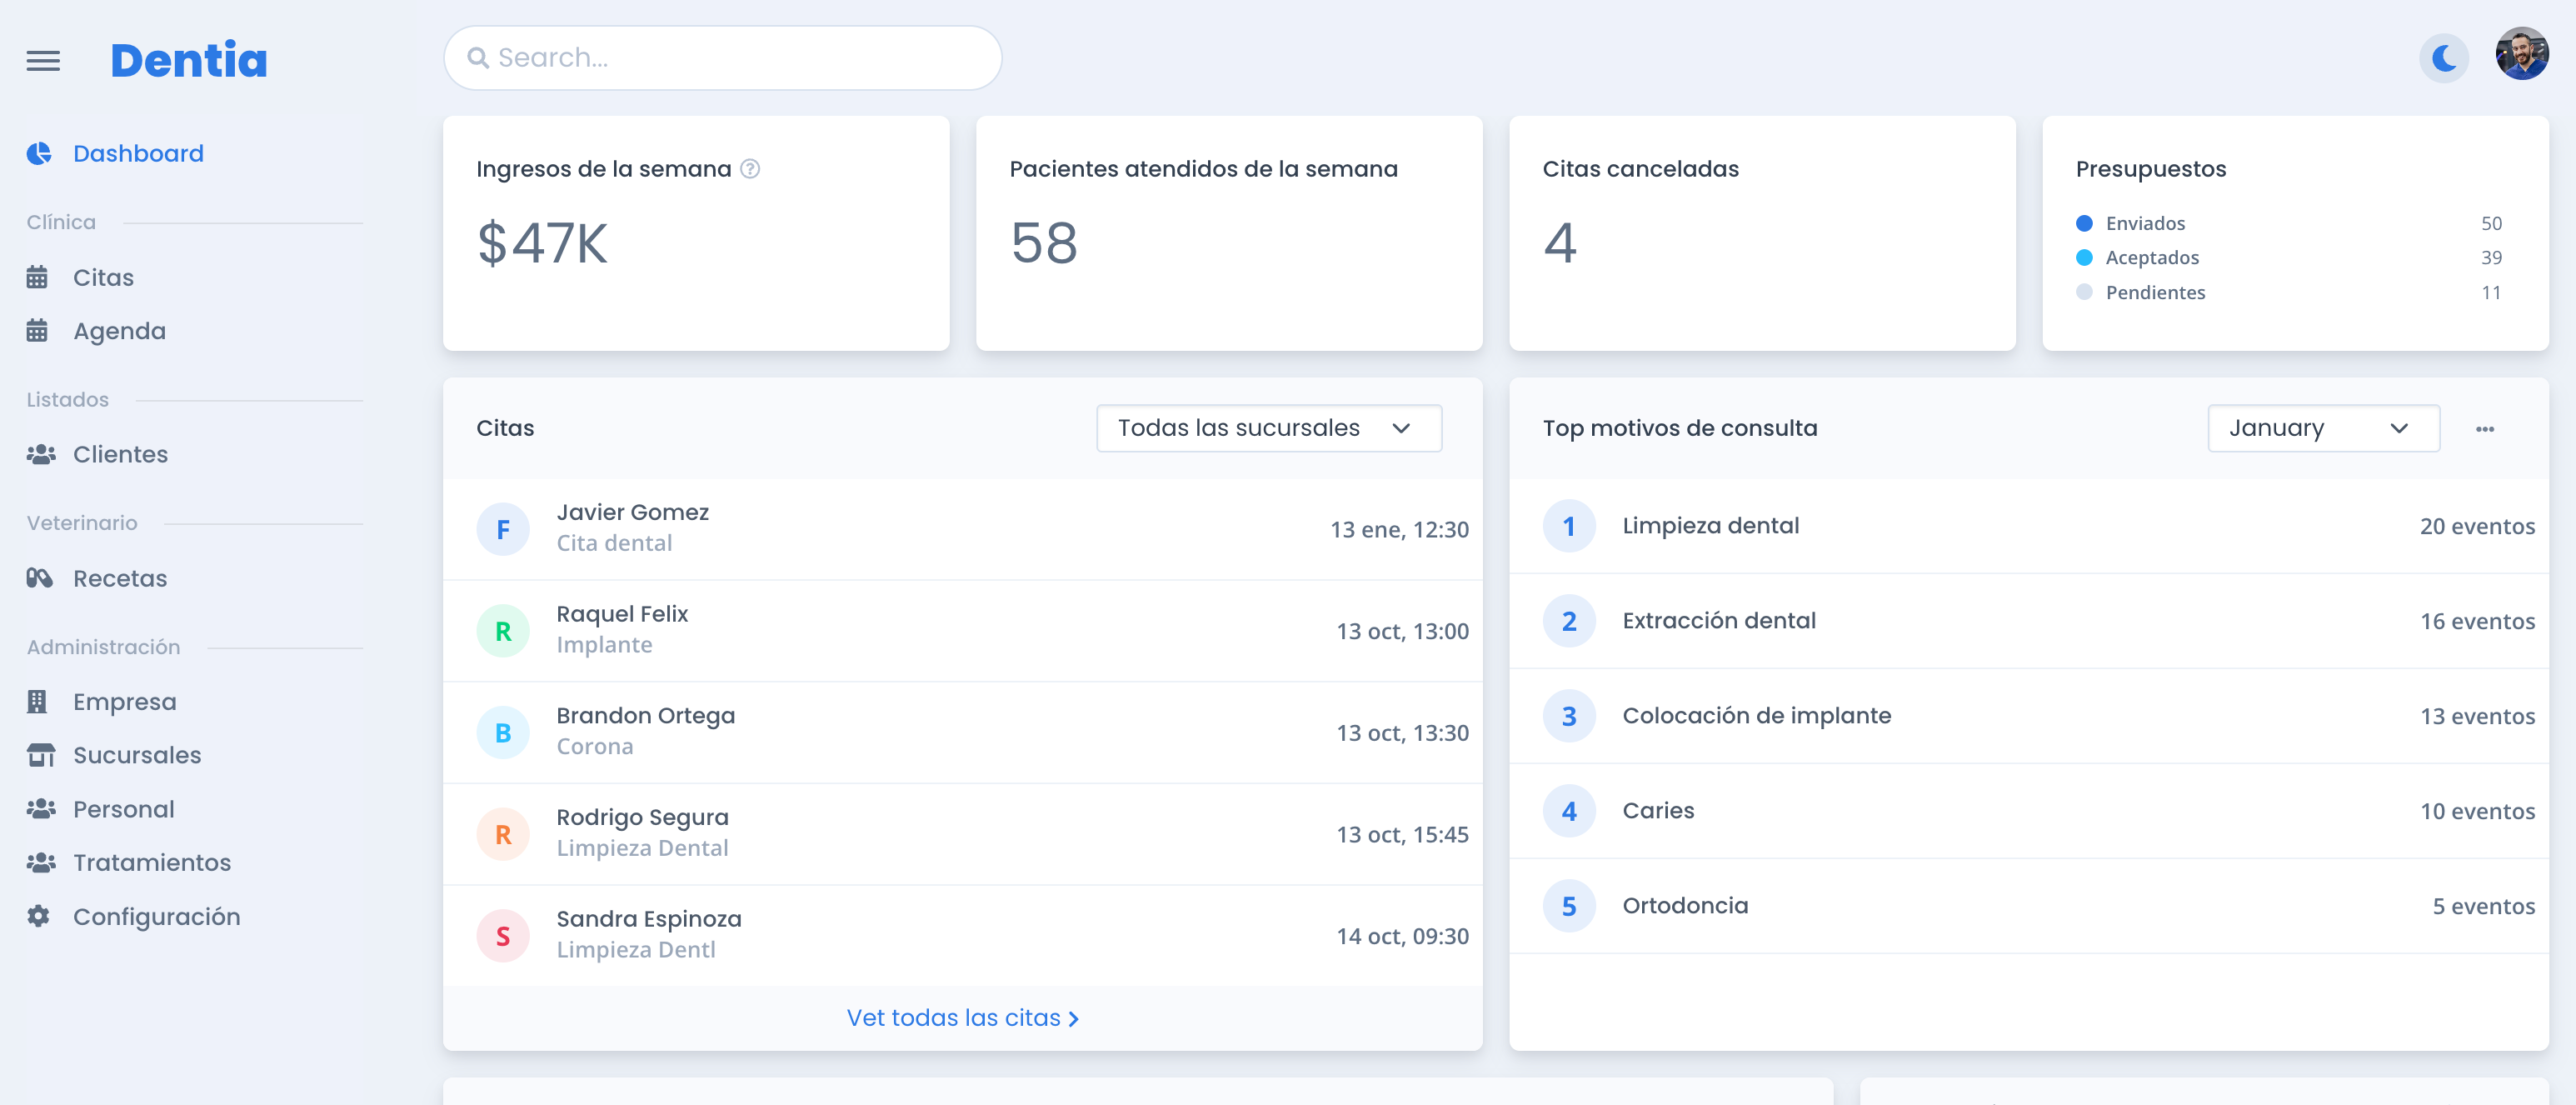Click 20 eventos count
This screenshot has height=1105, width=2576.
(x=2476, y=526)
